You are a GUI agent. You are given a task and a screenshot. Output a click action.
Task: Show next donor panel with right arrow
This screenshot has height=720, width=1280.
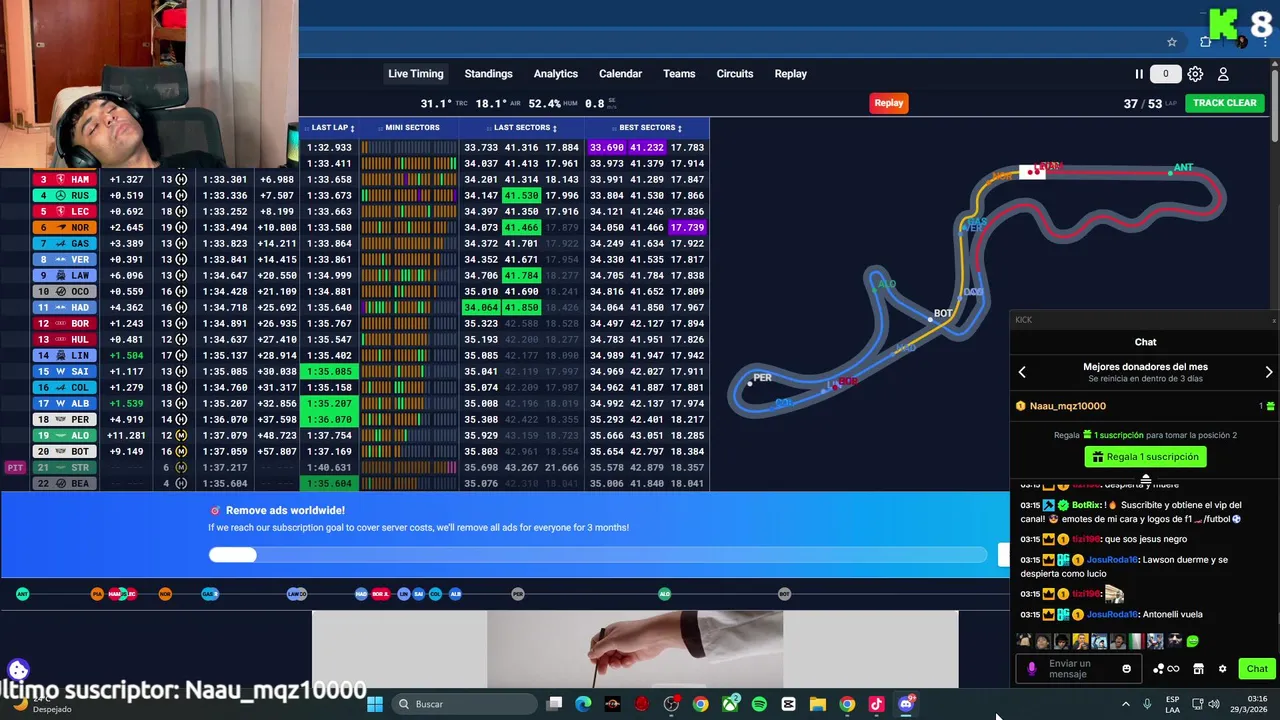pyautogui.click(x=1269, y=372)
